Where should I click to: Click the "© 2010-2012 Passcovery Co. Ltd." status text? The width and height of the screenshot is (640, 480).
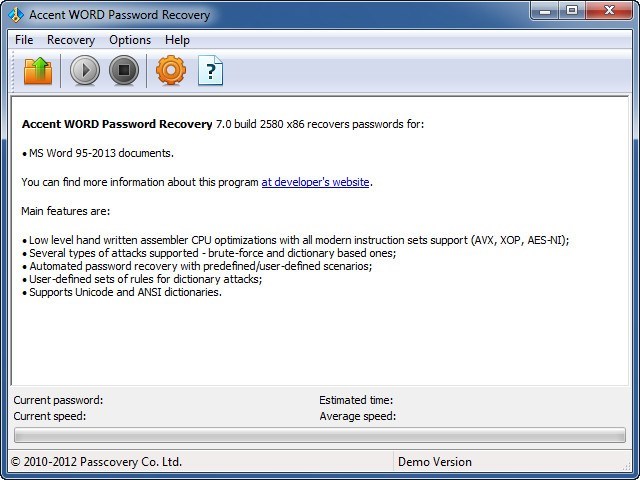click(96, 462)
